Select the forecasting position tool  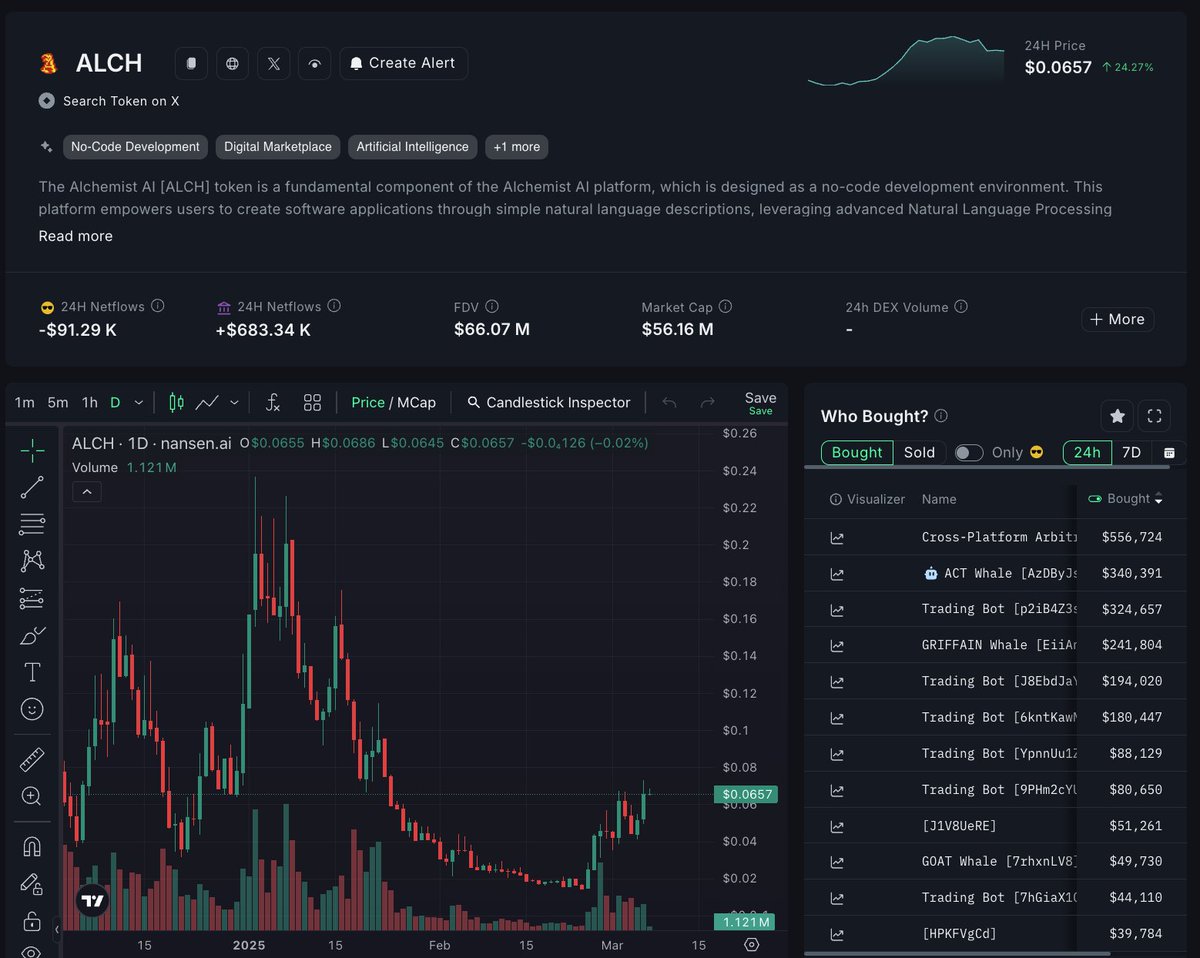32,598
